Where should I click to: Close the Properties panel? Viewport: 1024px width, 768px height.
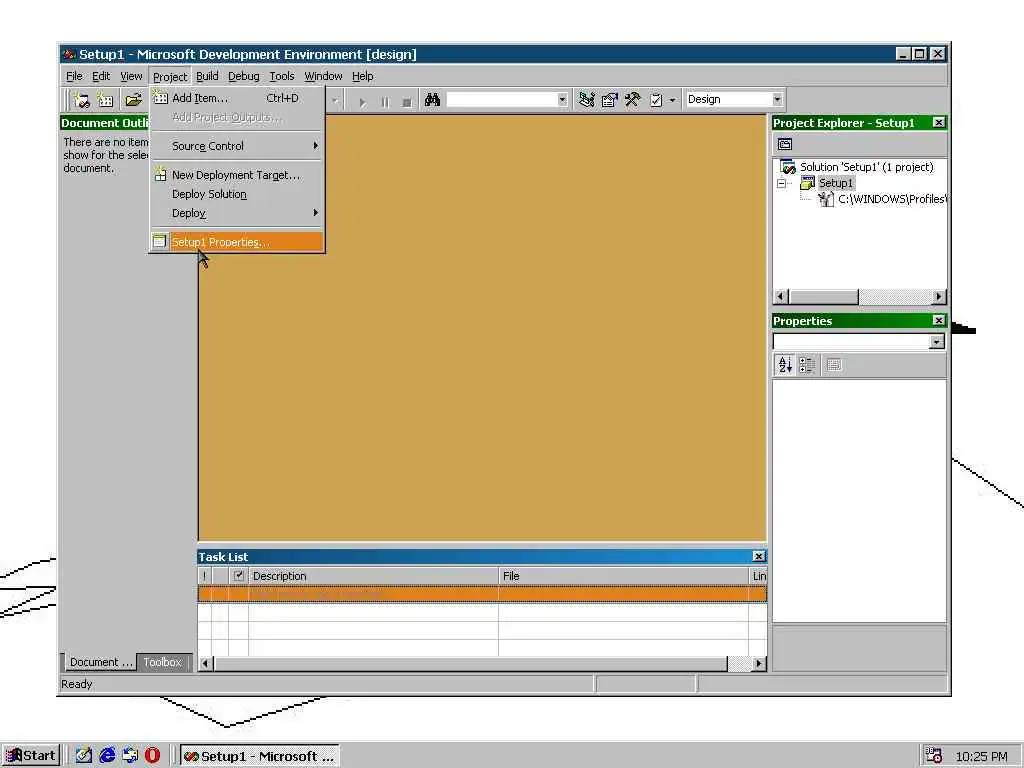[x=938, y=321]
